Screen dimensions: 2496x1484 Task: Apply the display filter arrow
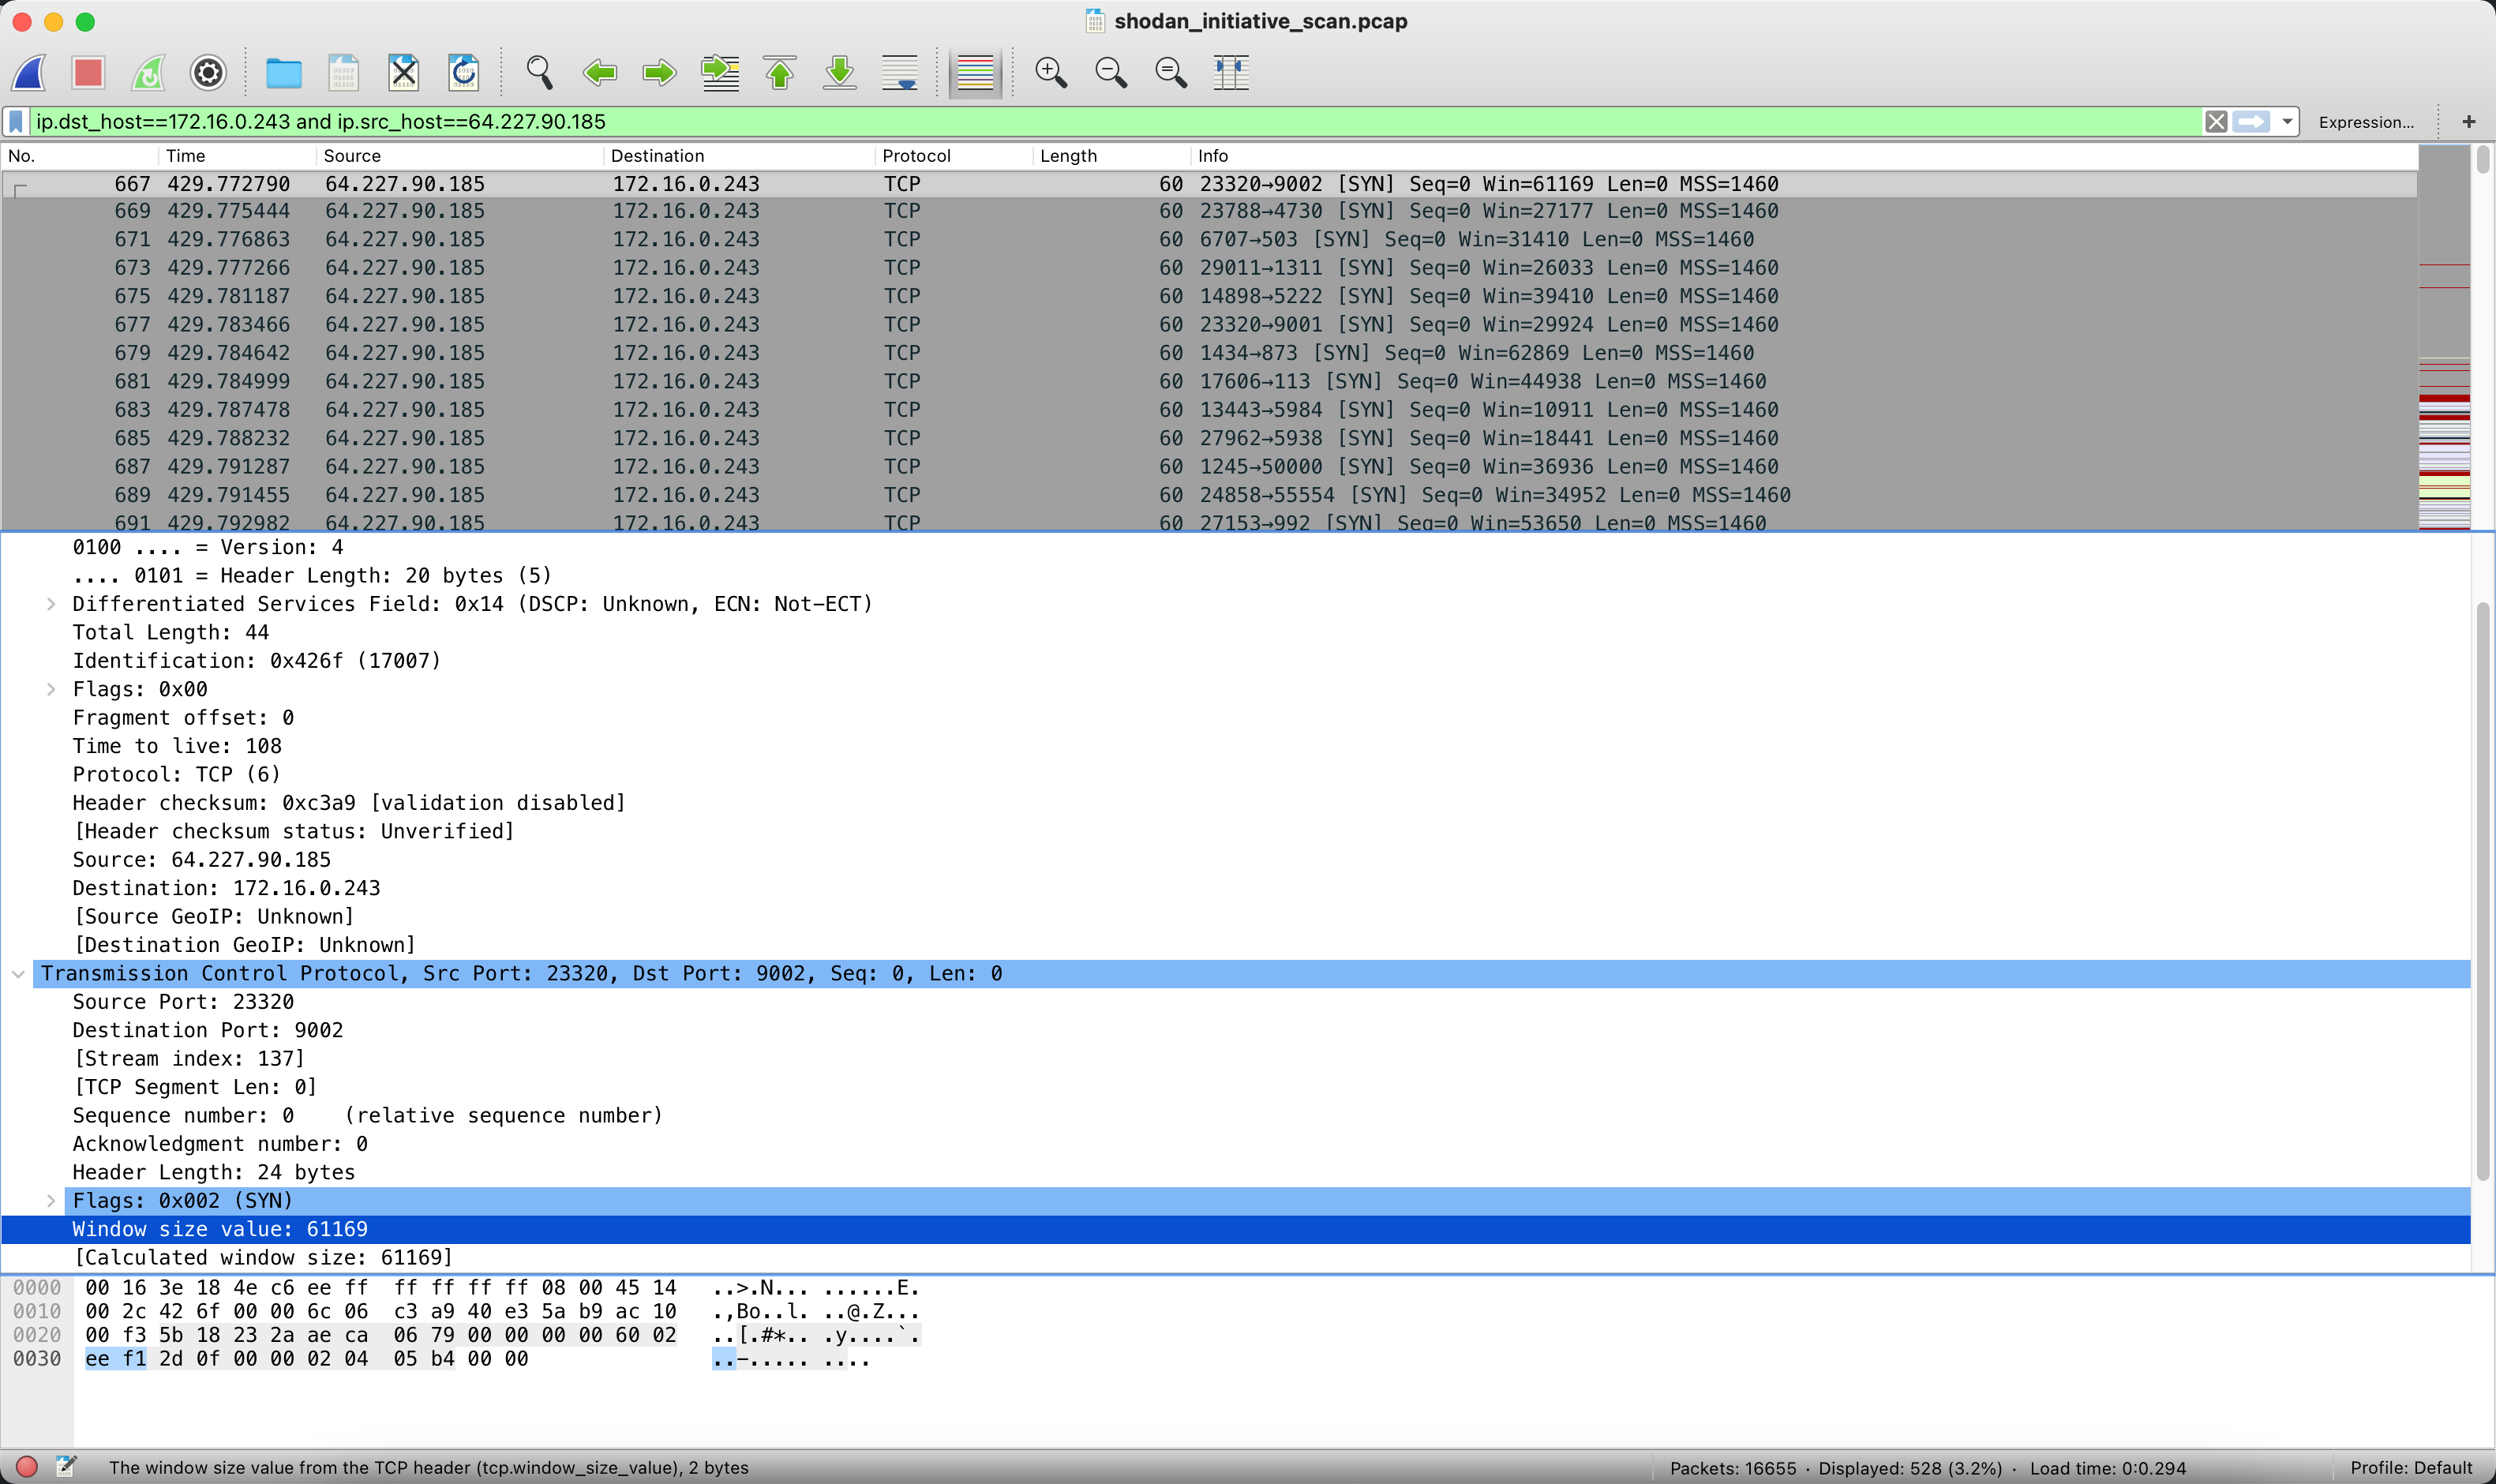[2251, 122]
